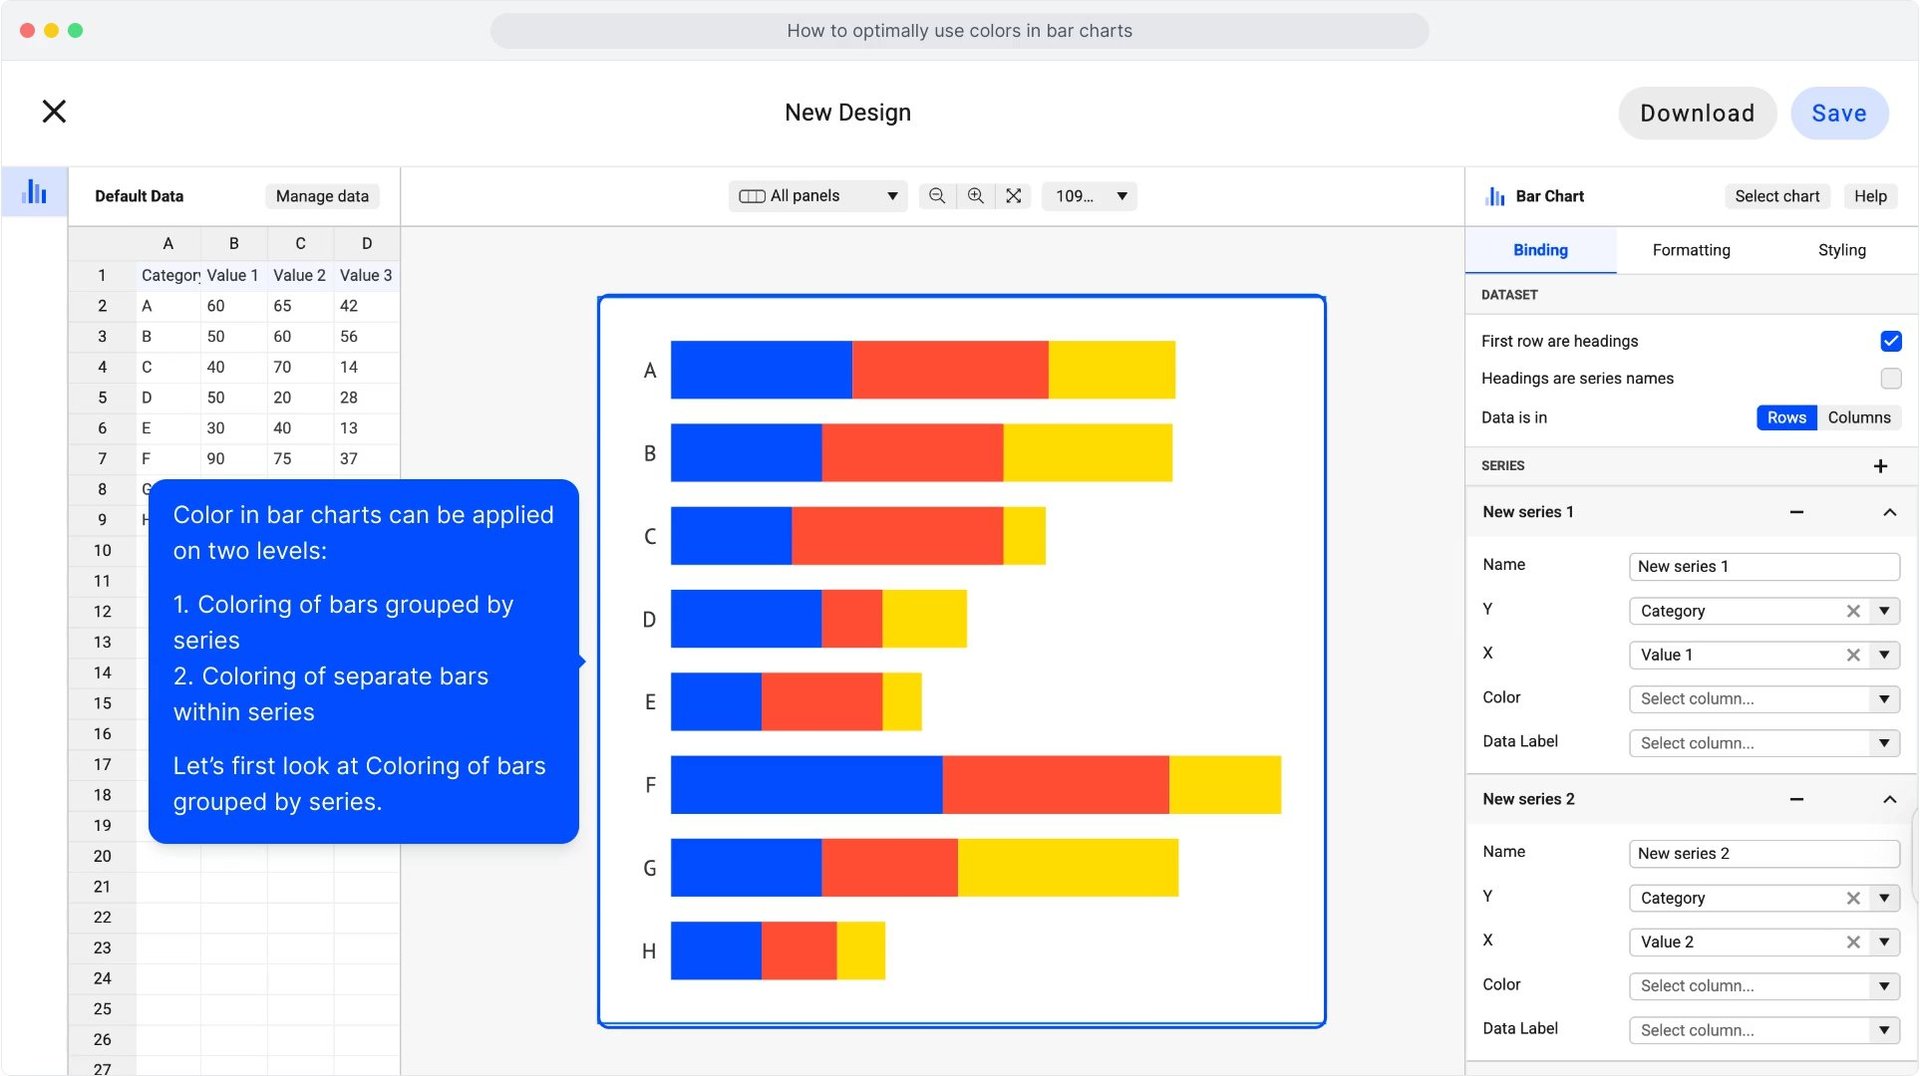Open Color column dropdown for series 1
This screenshot has height=1076, width=1920.
pyautogui.click(x=1764, y=699)
